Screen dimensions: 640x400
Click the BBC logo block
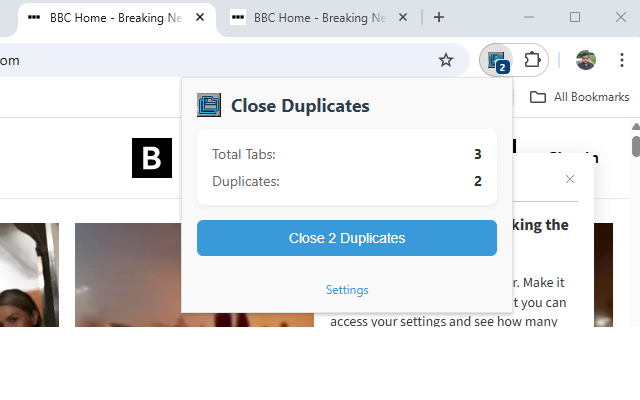click(152, 158)
